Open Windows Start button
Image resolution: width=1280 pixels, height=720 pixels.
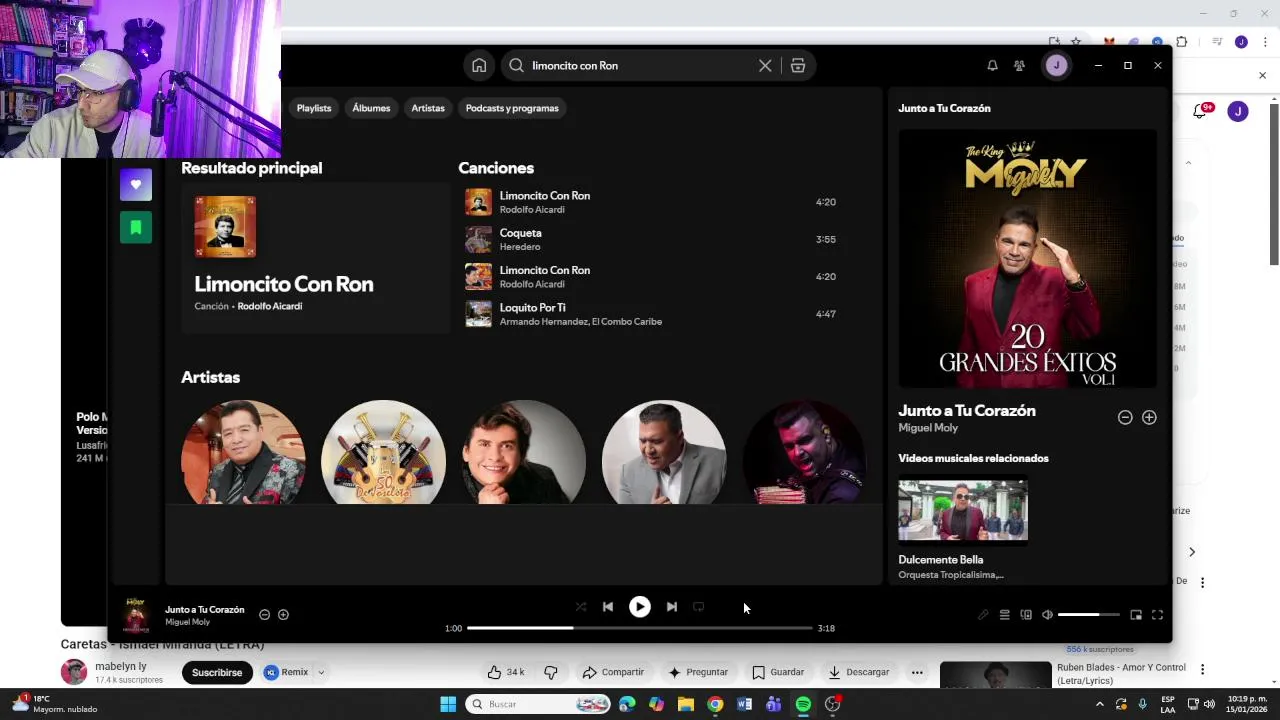tap(448, 704)
